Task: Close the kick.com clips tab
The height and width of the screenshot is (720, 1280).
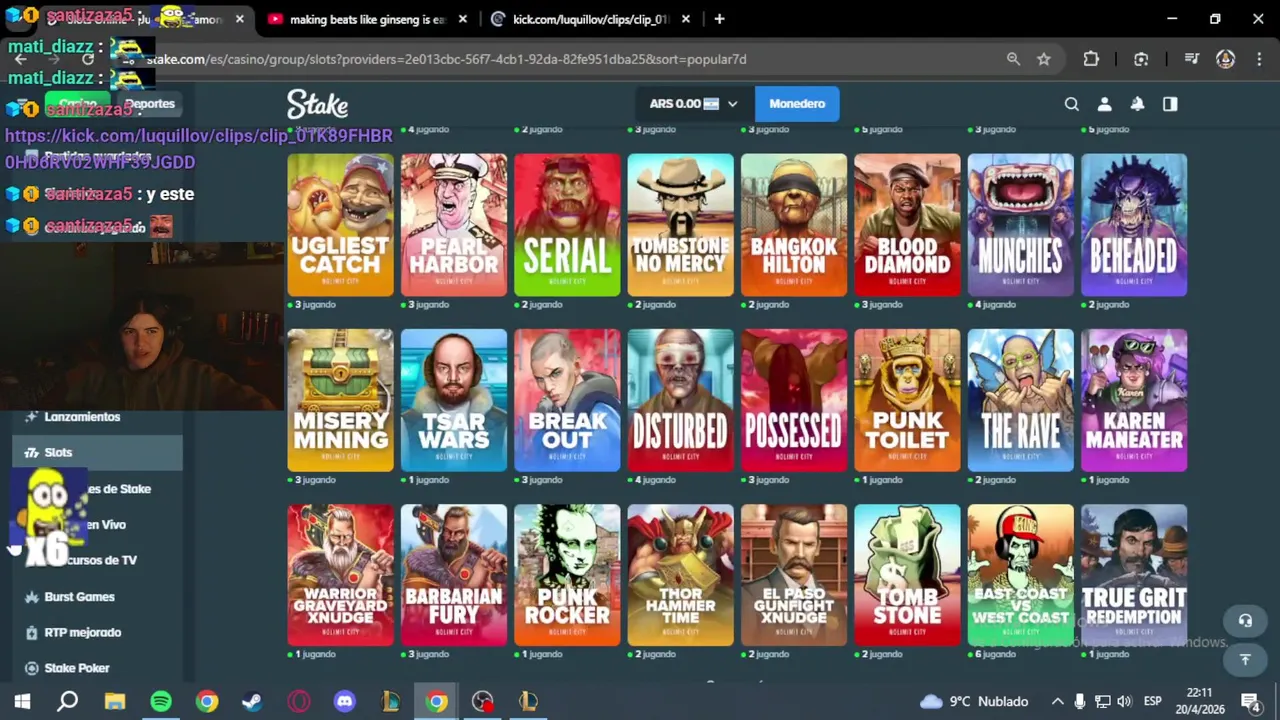Action: [686, 19]
